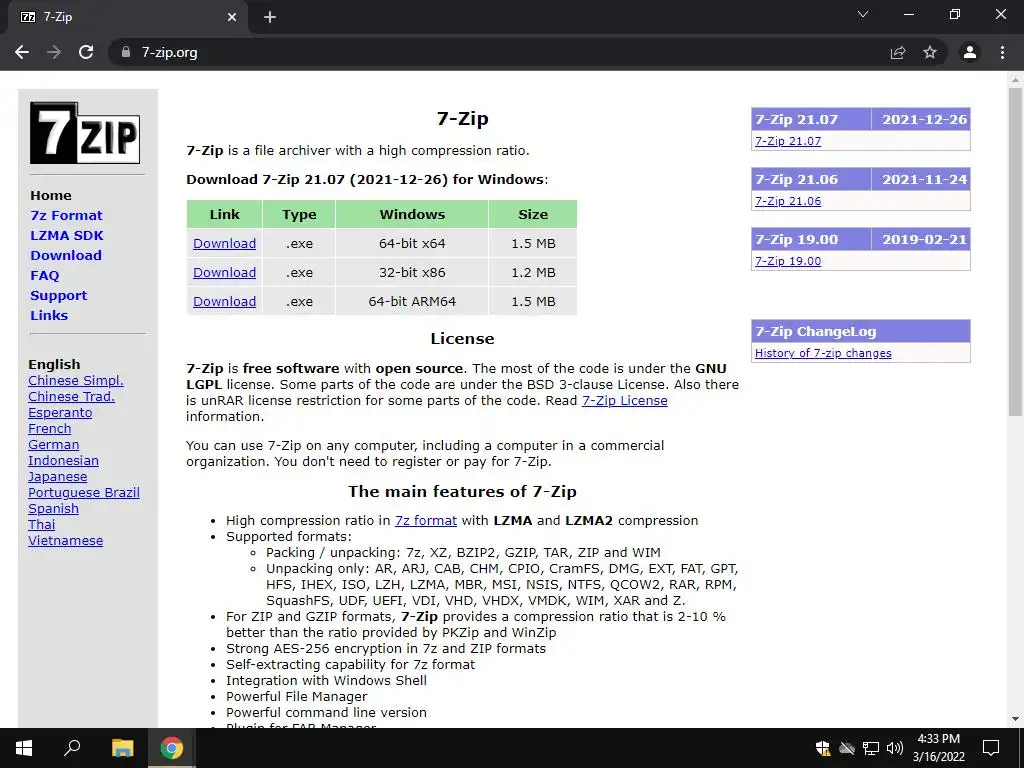Click Chrome icon in taskbar
Screen dimensions: 1024x768
pos(172,748)
